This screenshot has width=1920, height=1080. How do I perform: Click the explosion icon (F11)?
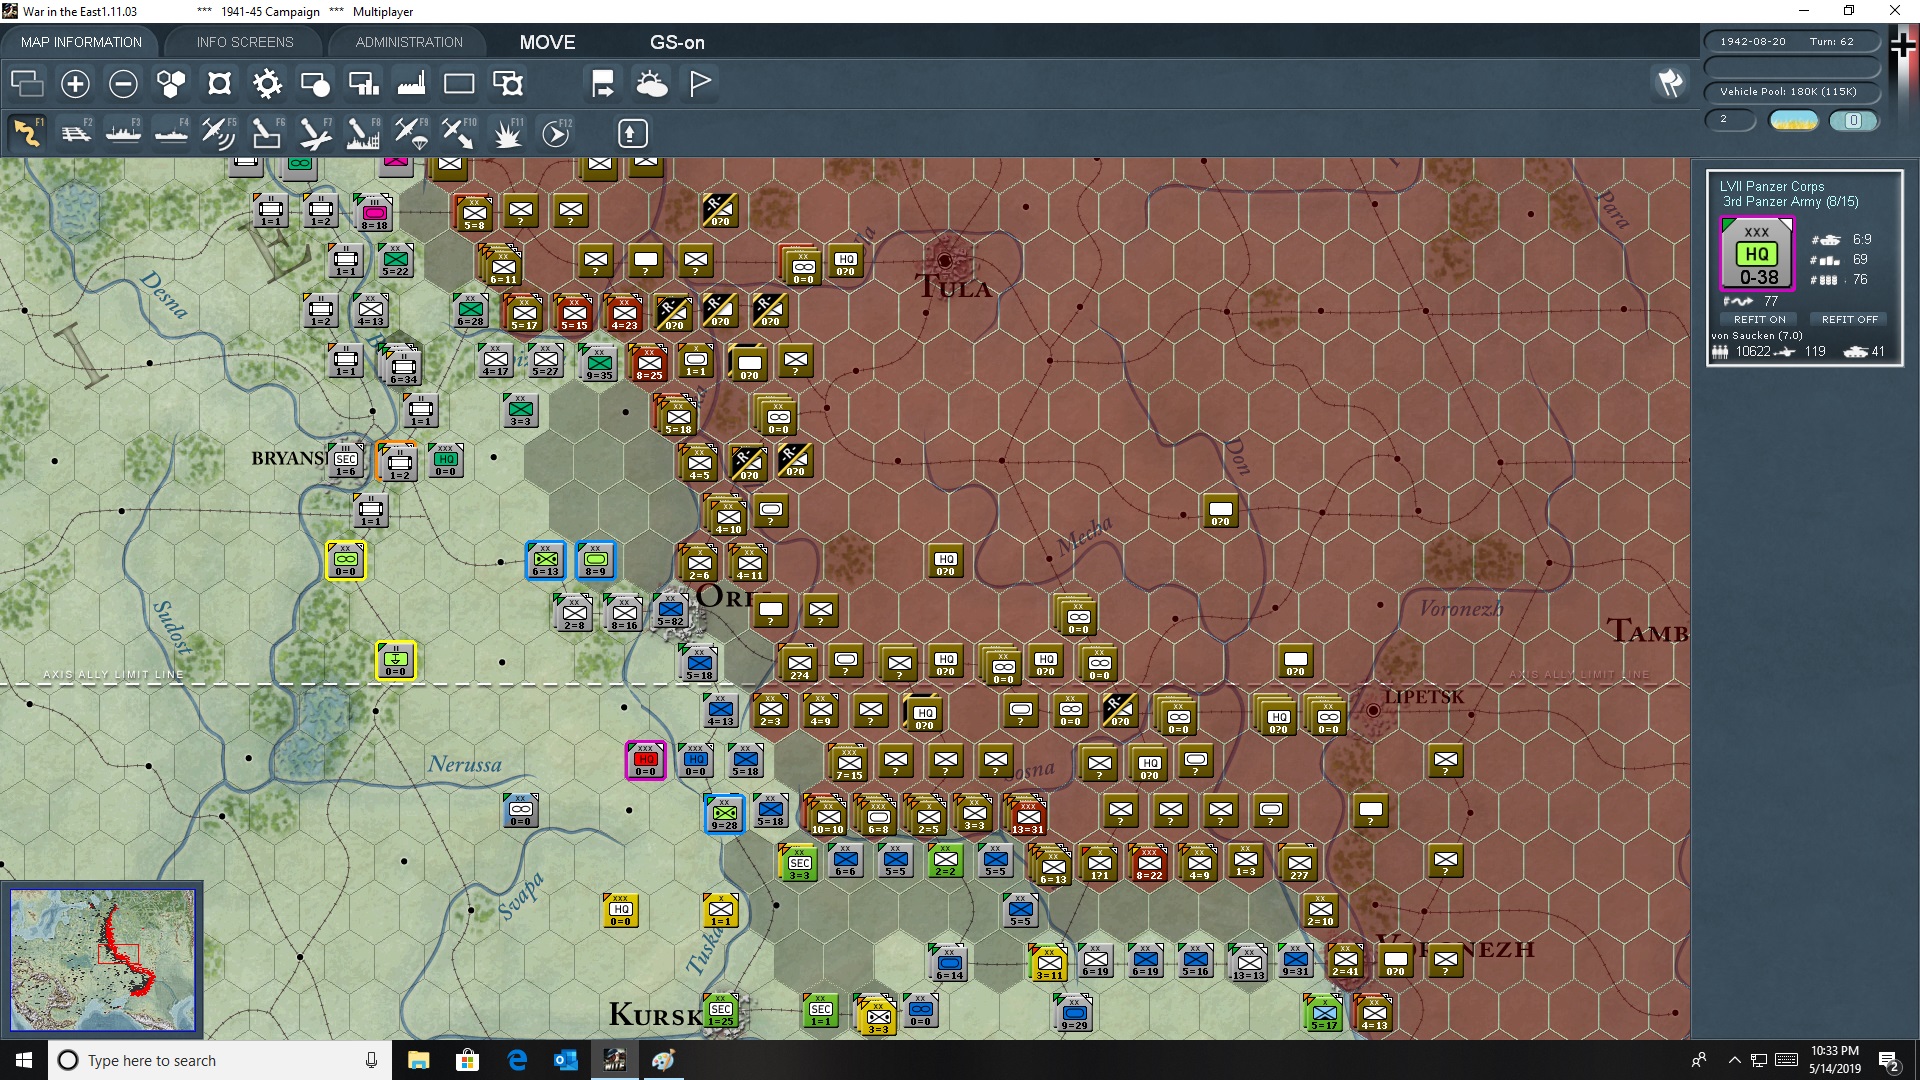coord(508,133)
